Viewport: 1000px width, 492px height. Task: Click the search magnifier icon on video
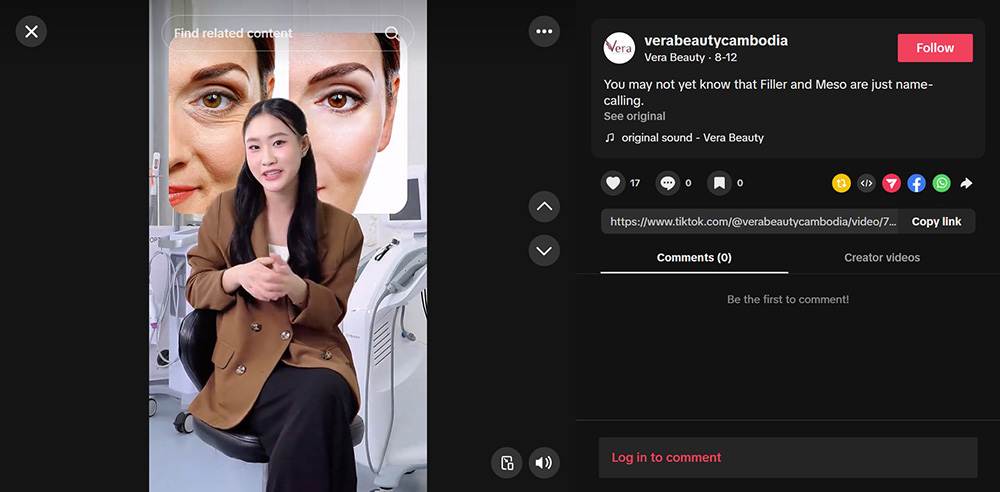point(392,33)
